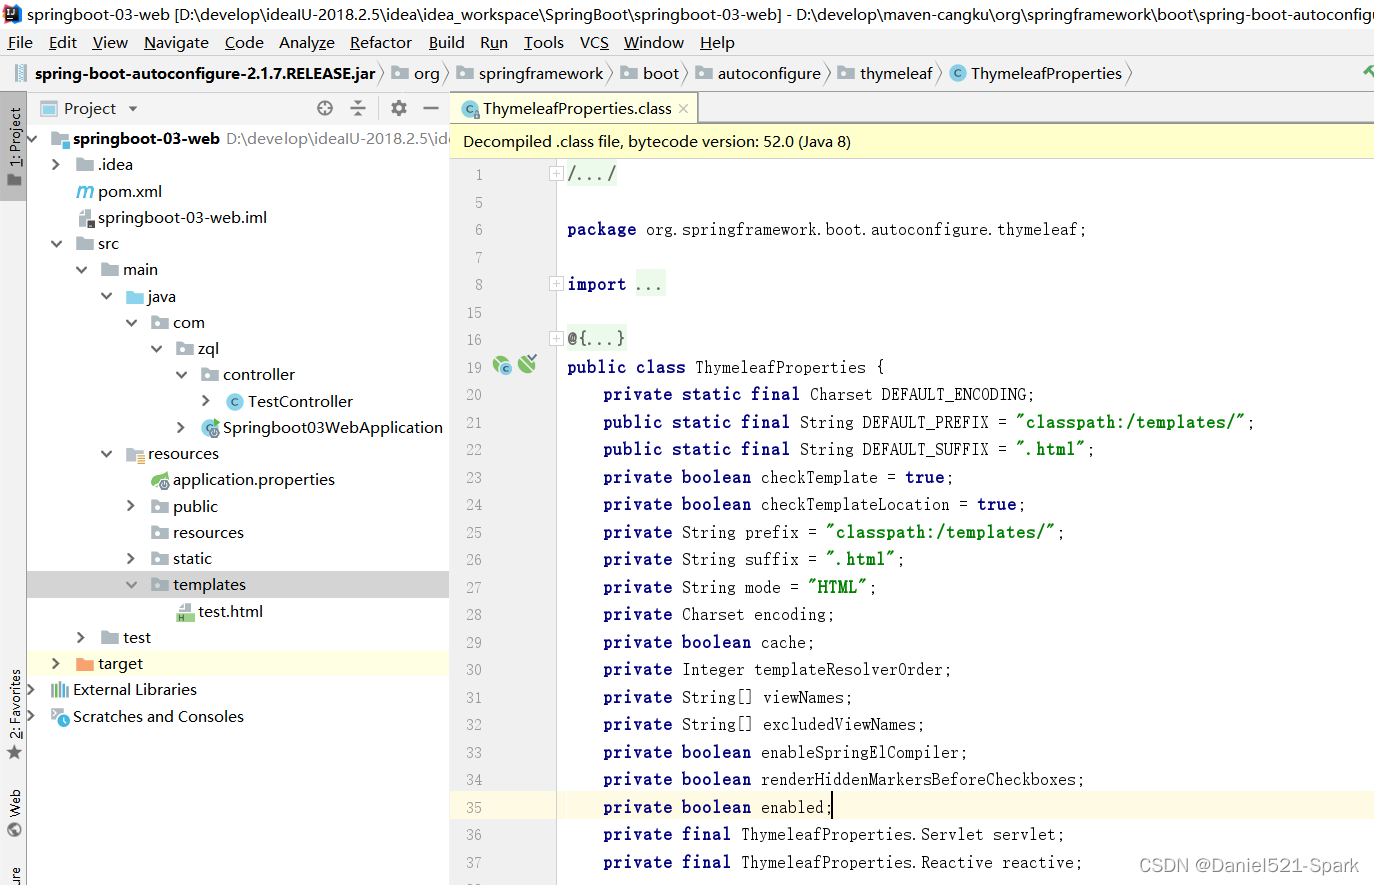
Task: Open the File menu
Action: 20,42
